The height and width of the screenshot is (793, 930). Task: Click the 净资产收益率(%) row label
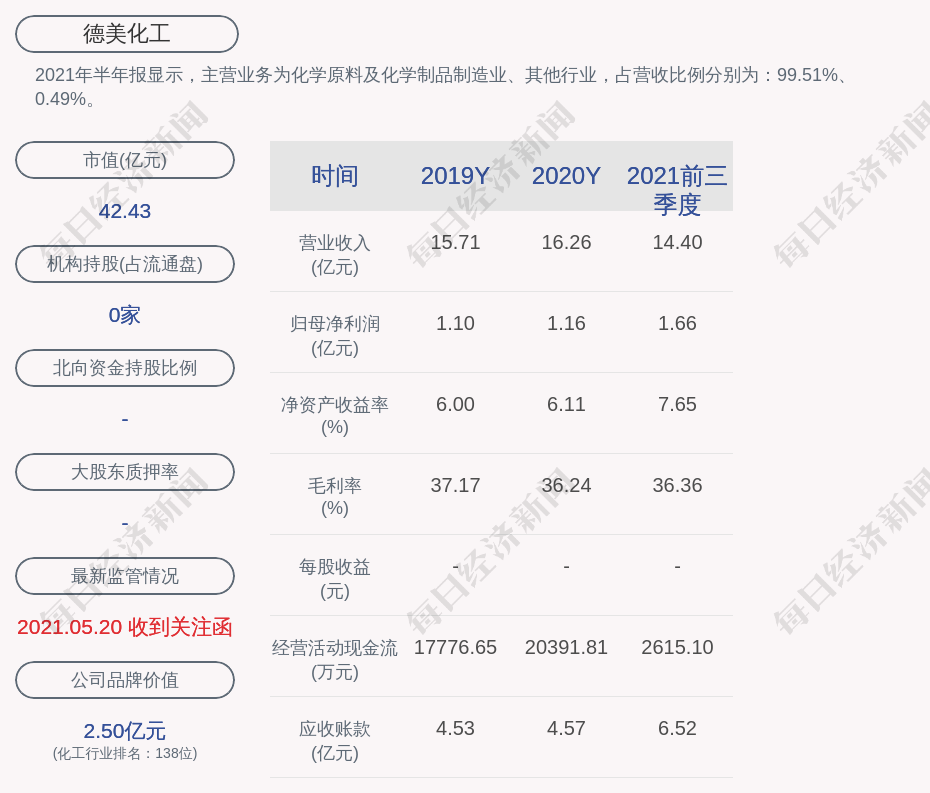335,416
